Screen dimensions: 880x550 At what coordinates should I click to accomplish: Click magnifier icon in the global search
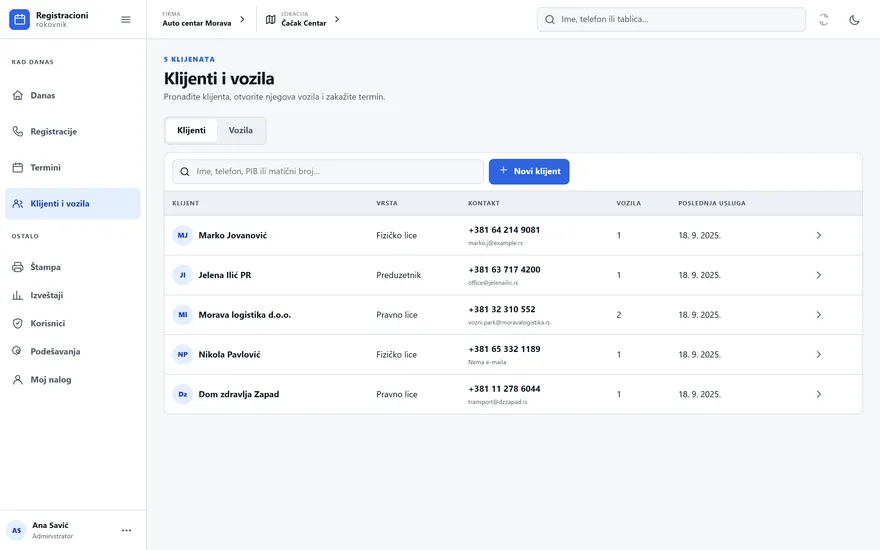(x=550, y=20)
